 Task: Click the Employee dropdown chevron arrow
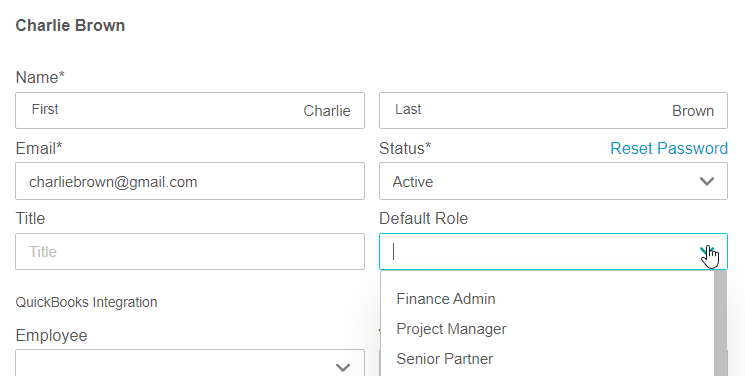[x=343, y=367]
